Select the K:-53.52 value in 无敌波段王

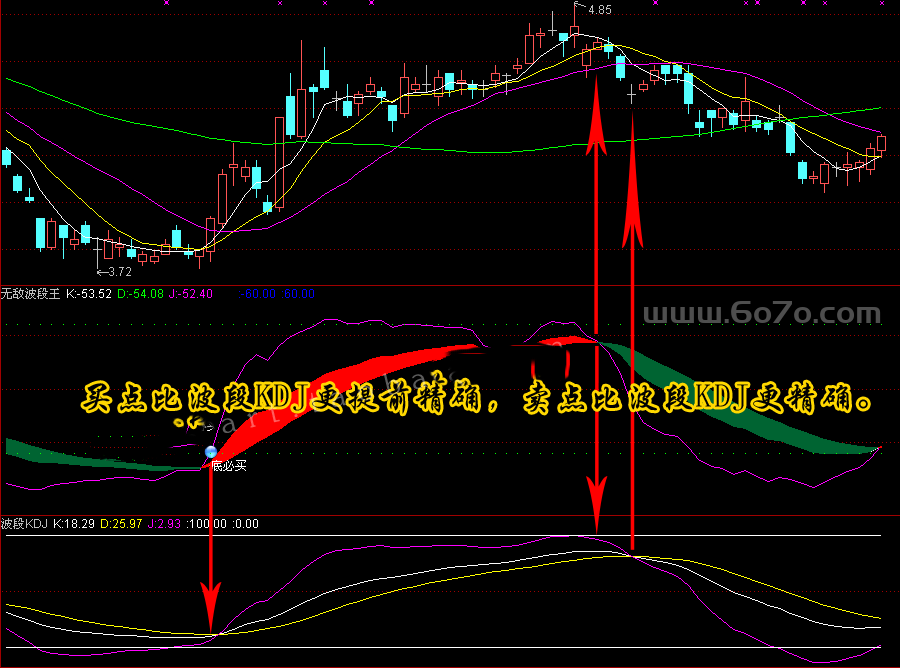click(89, 294)
